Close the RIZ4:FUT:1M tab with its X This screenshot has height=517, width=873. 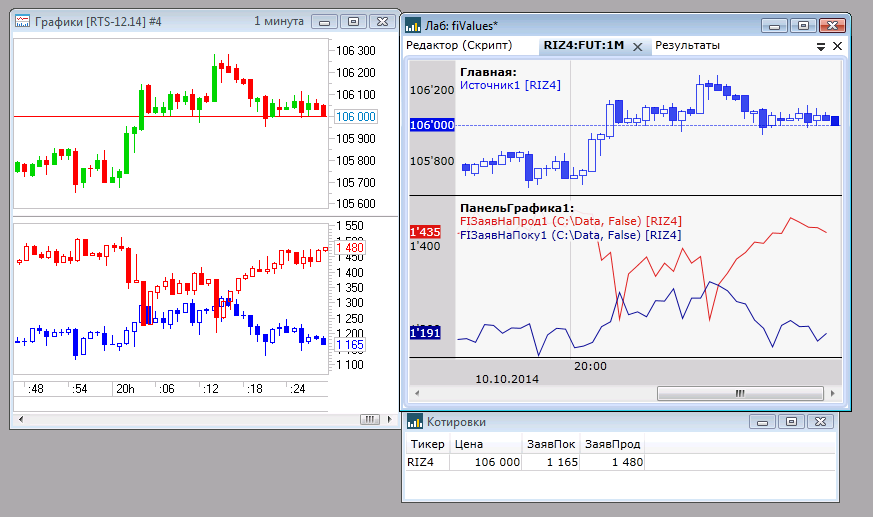click(638, 46)
